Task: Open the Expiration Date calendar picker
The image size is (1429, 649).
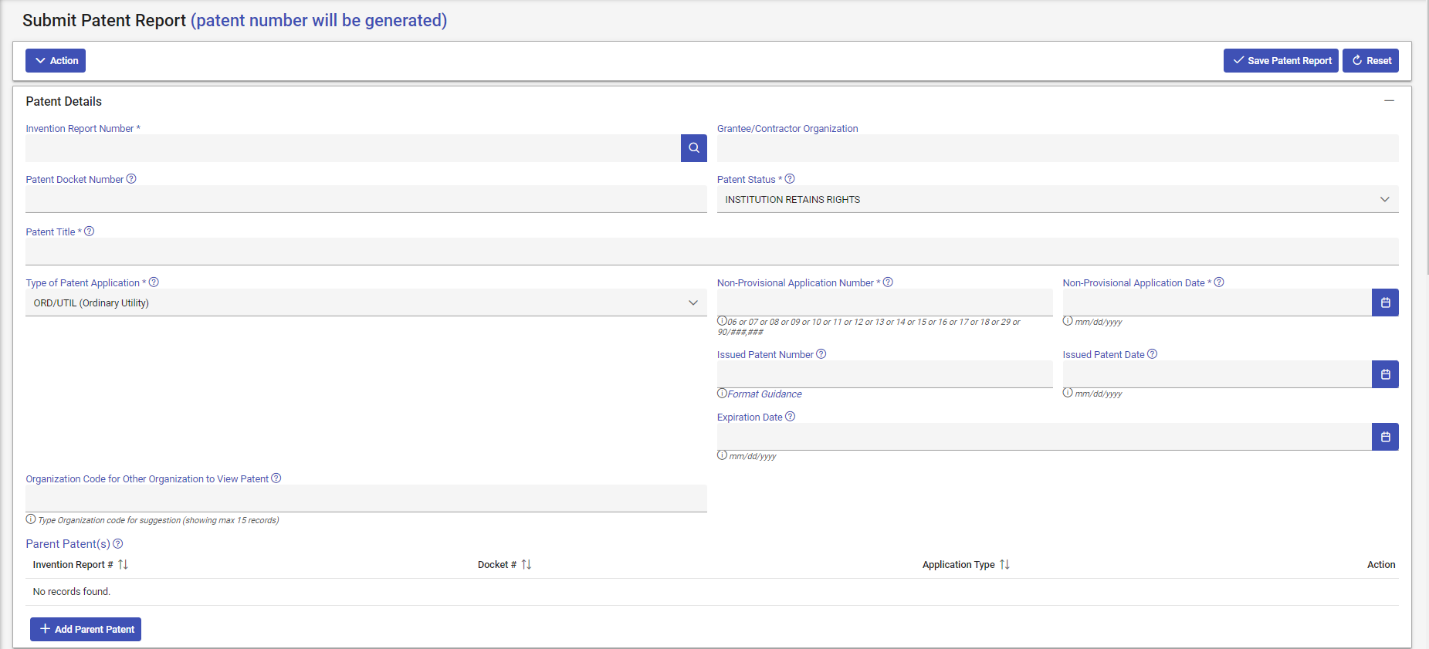Action: click(1385, 437)
